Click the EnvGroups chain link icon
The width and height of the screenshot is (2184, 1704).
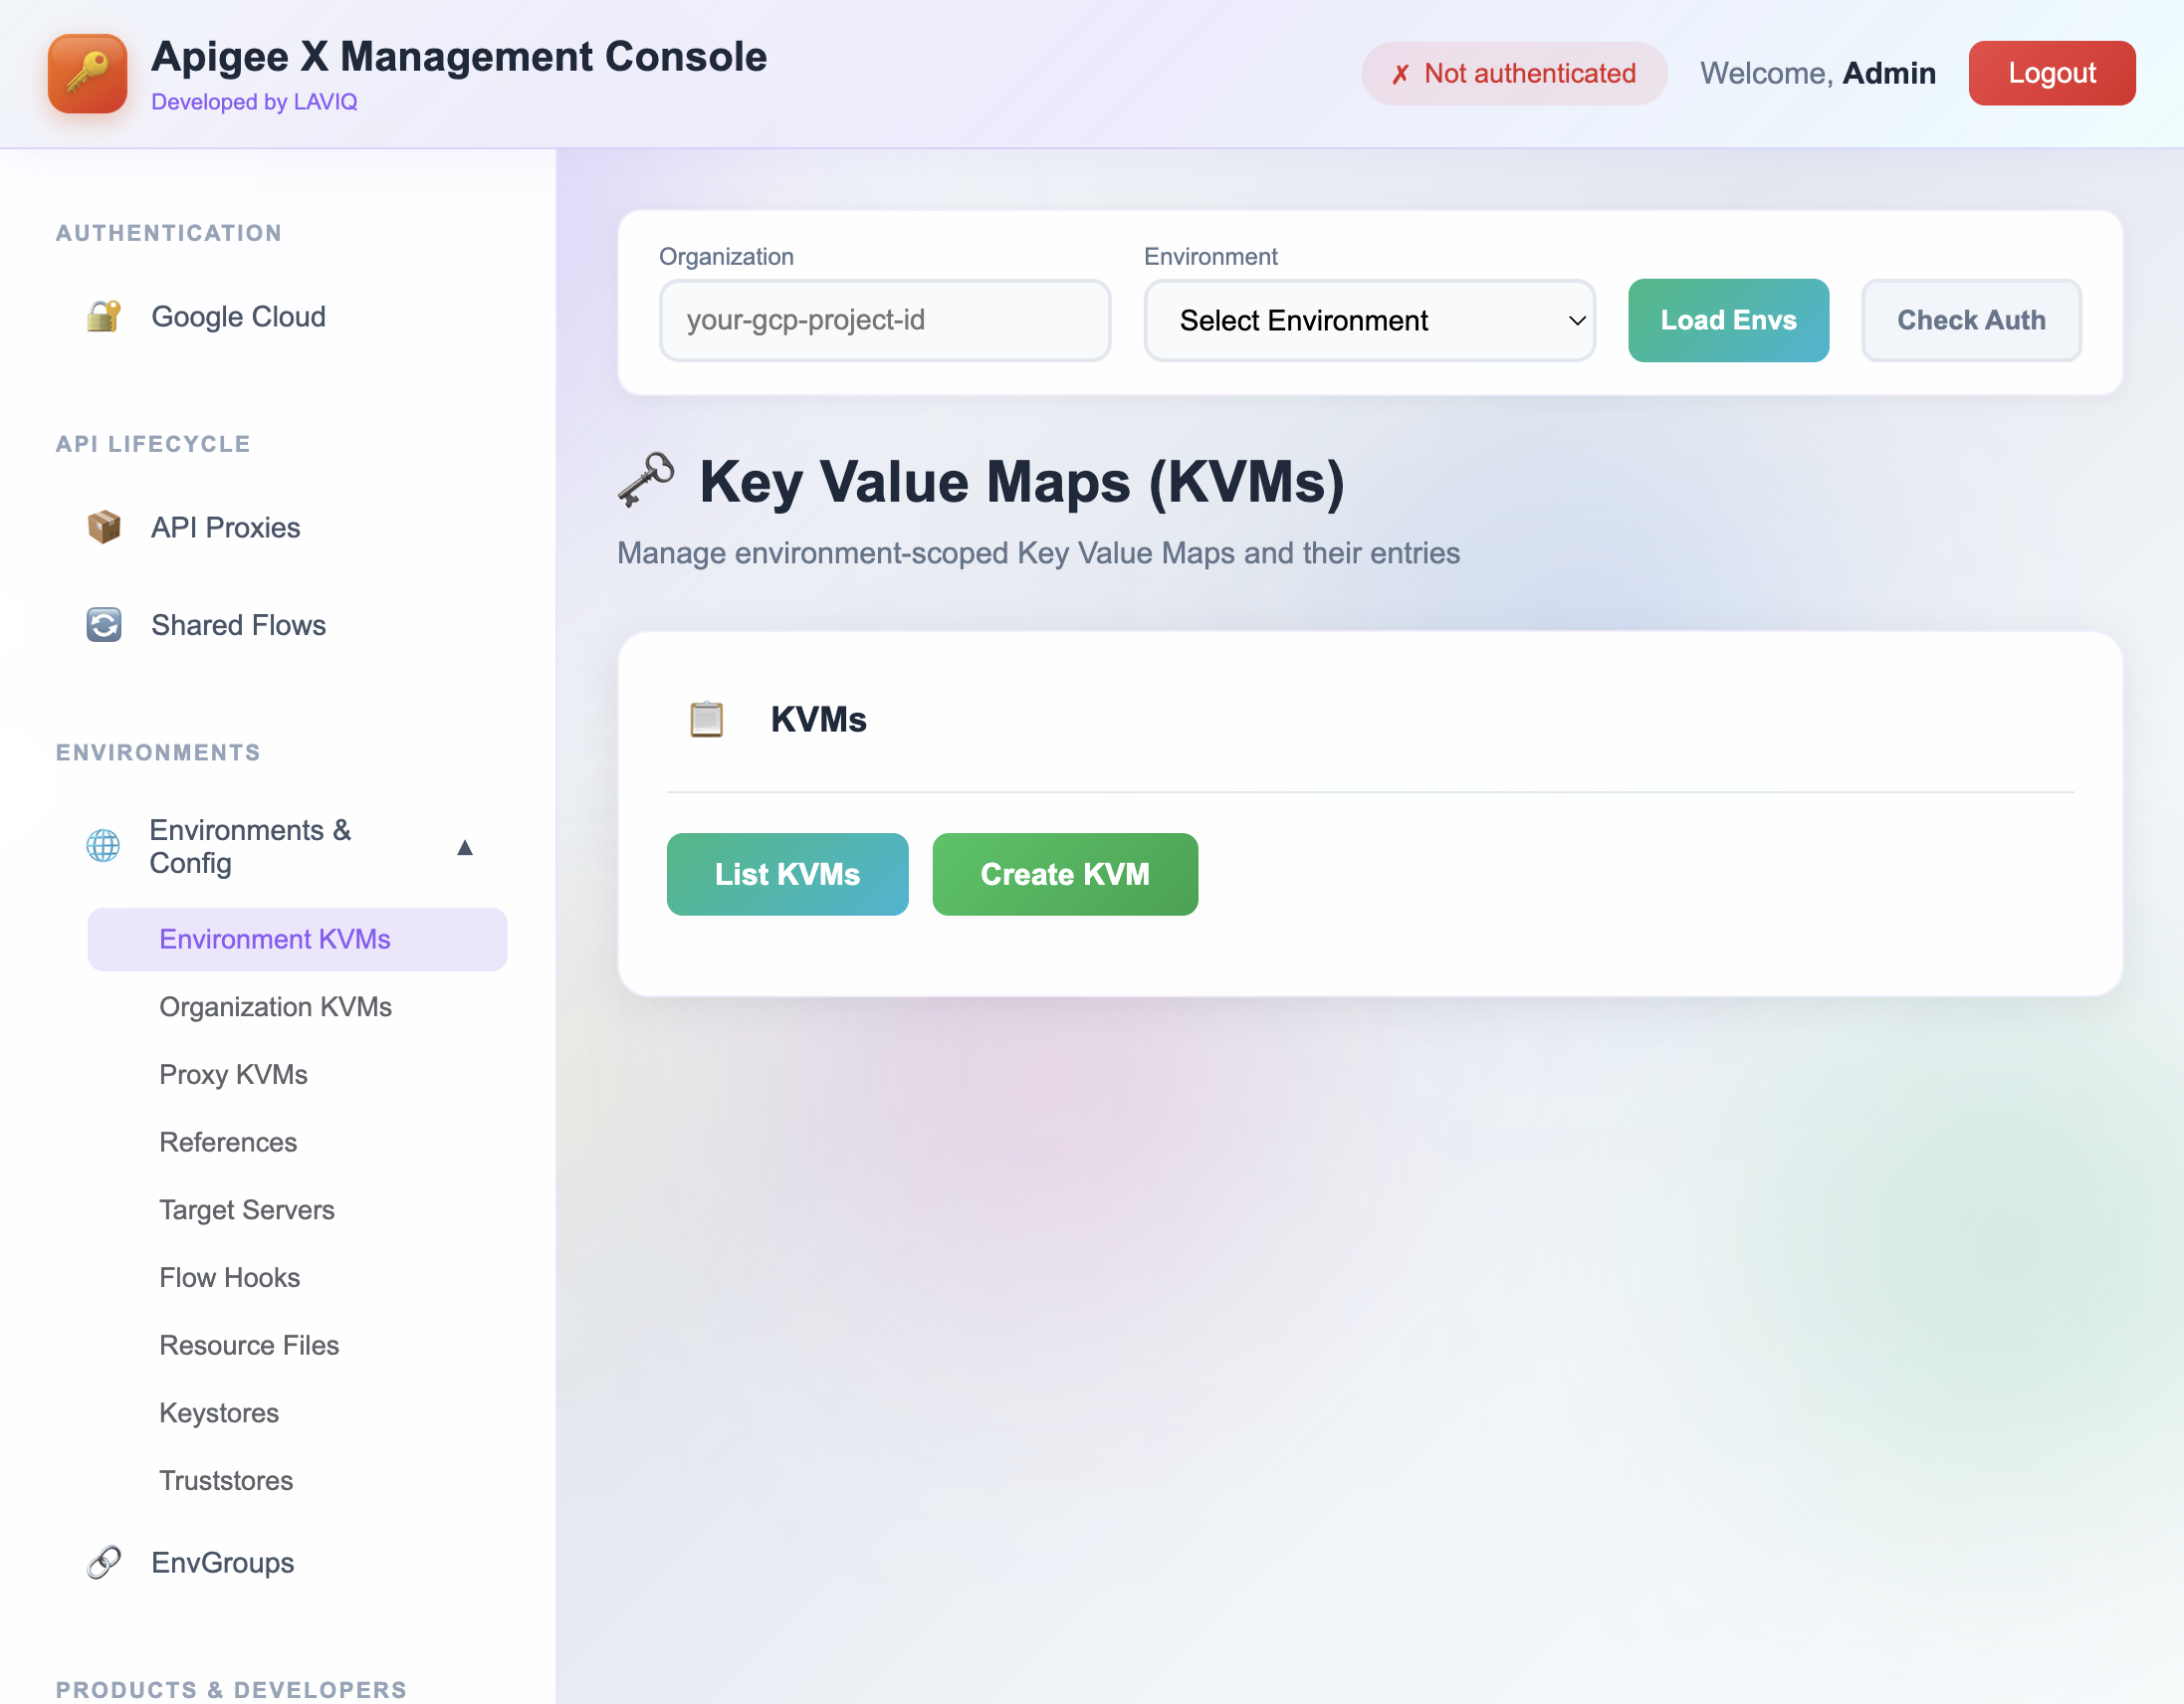coord(103,1562)
